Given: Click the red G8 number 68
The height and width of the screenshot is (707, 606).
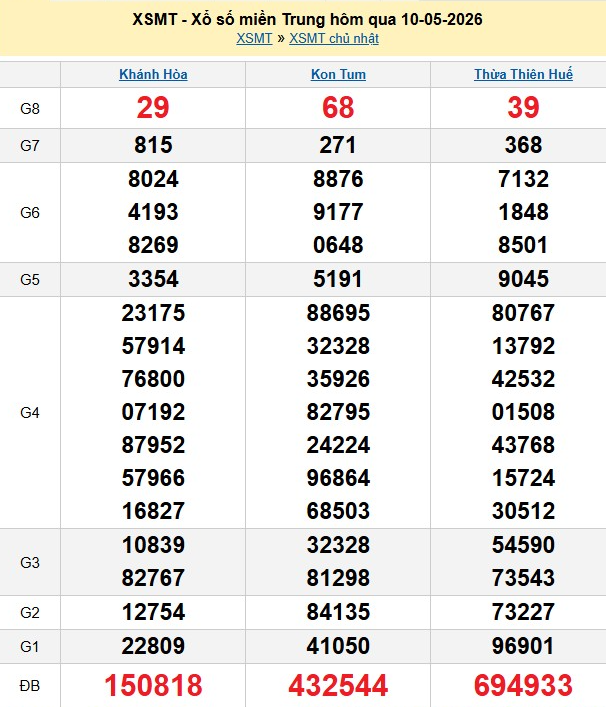Looking at the screenshot, I should (x=338, y=108).
